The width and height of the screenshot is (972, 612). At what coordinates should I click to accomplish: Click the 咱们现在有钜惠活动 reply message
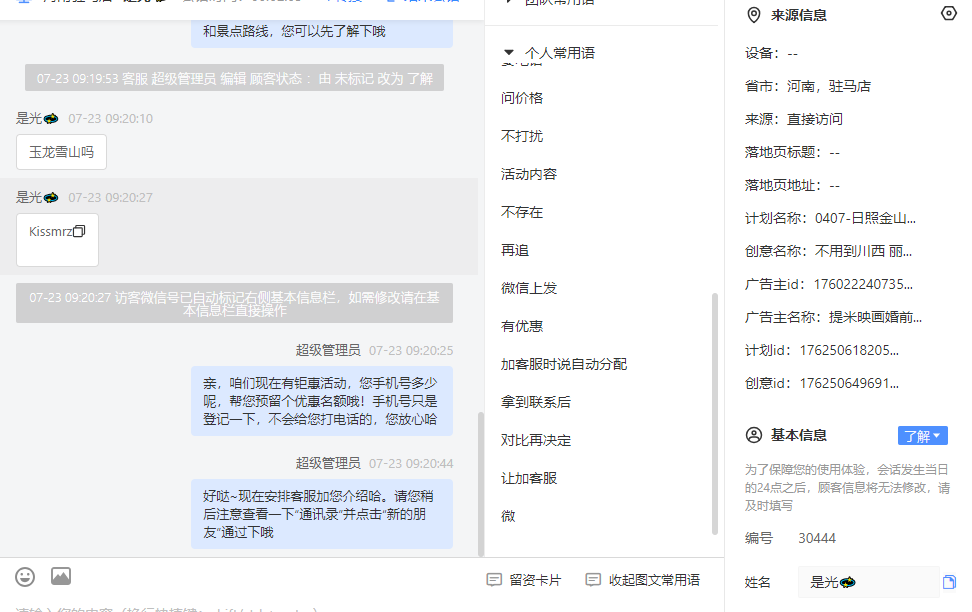(322, 401)
